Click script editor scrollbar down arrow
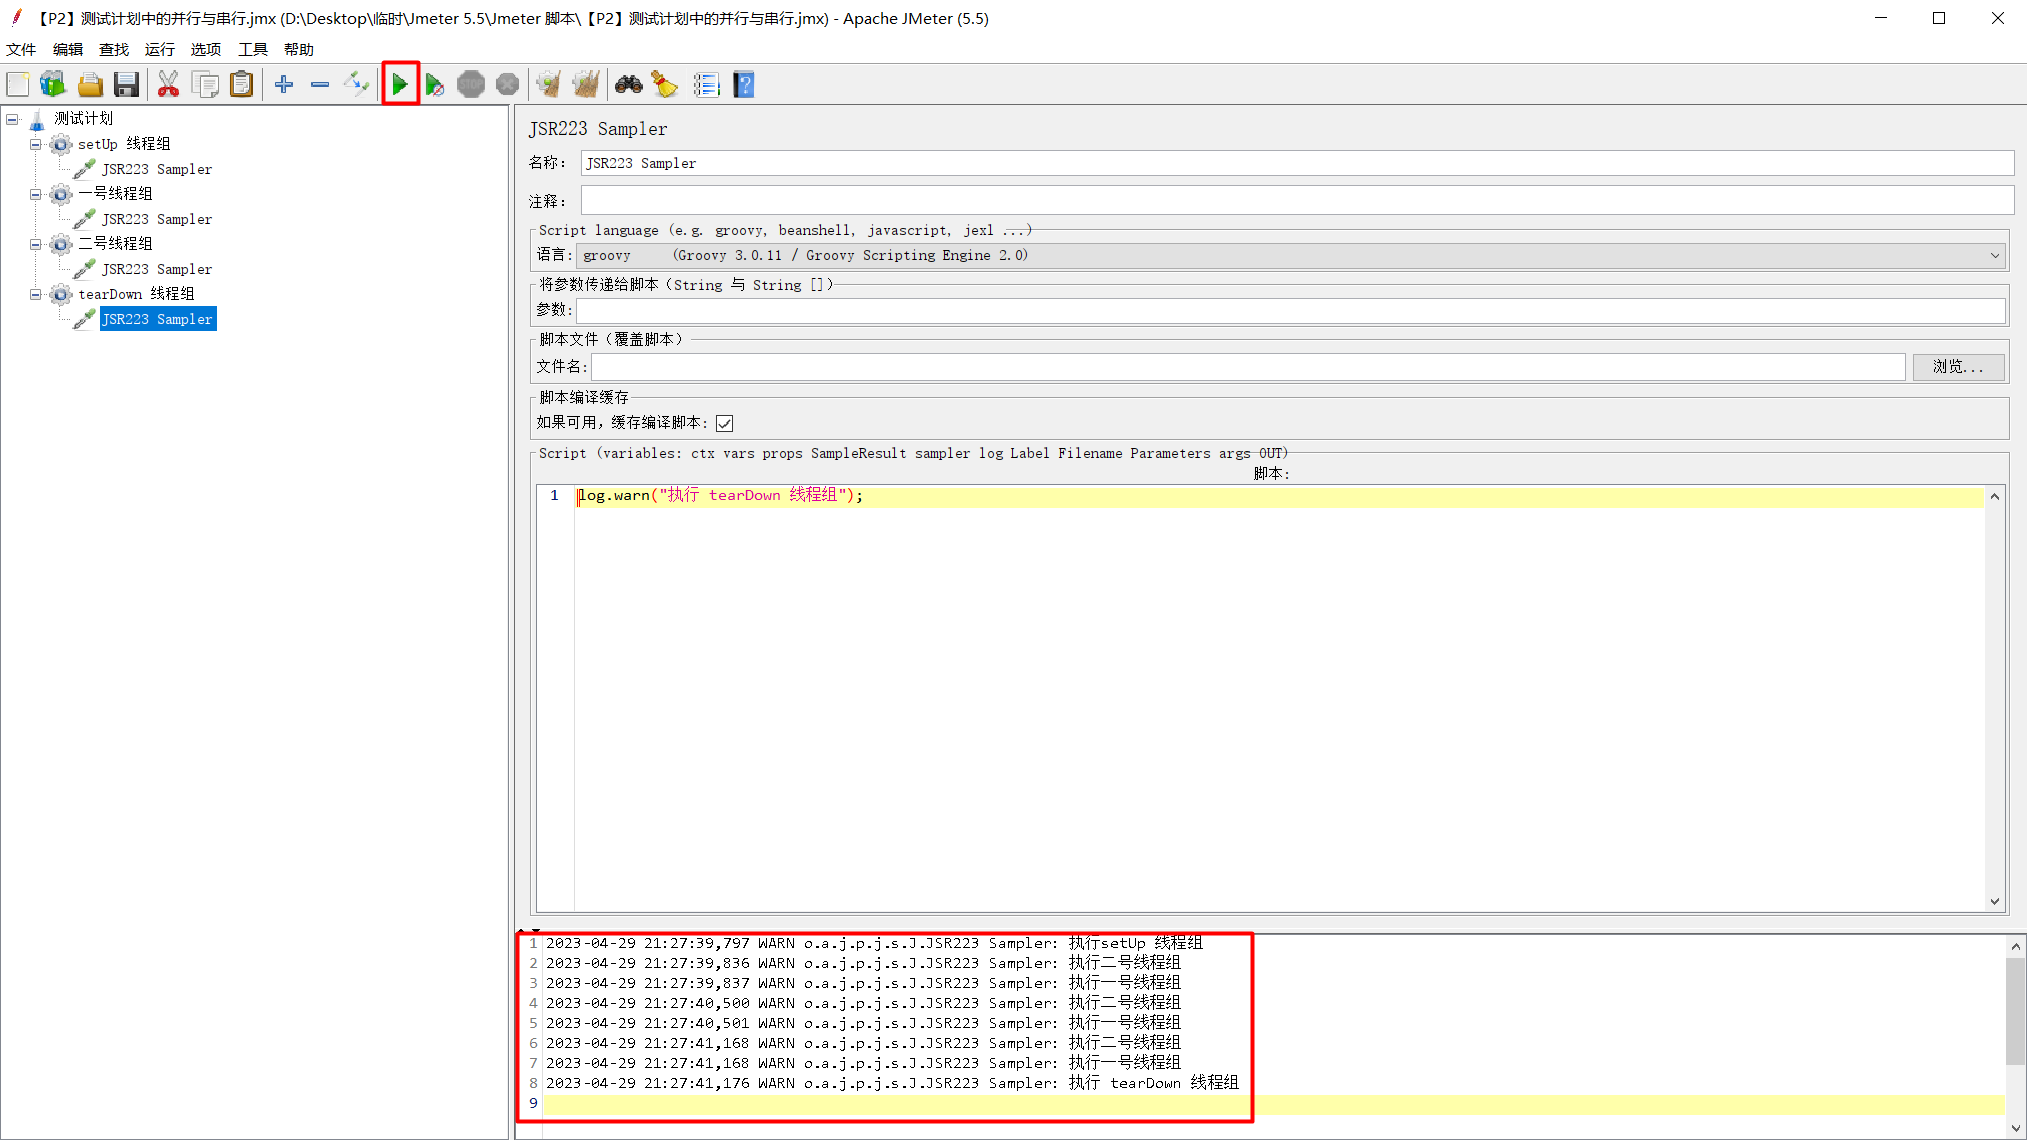This screenshot has width=2027, height=1140. (1994, 901)
